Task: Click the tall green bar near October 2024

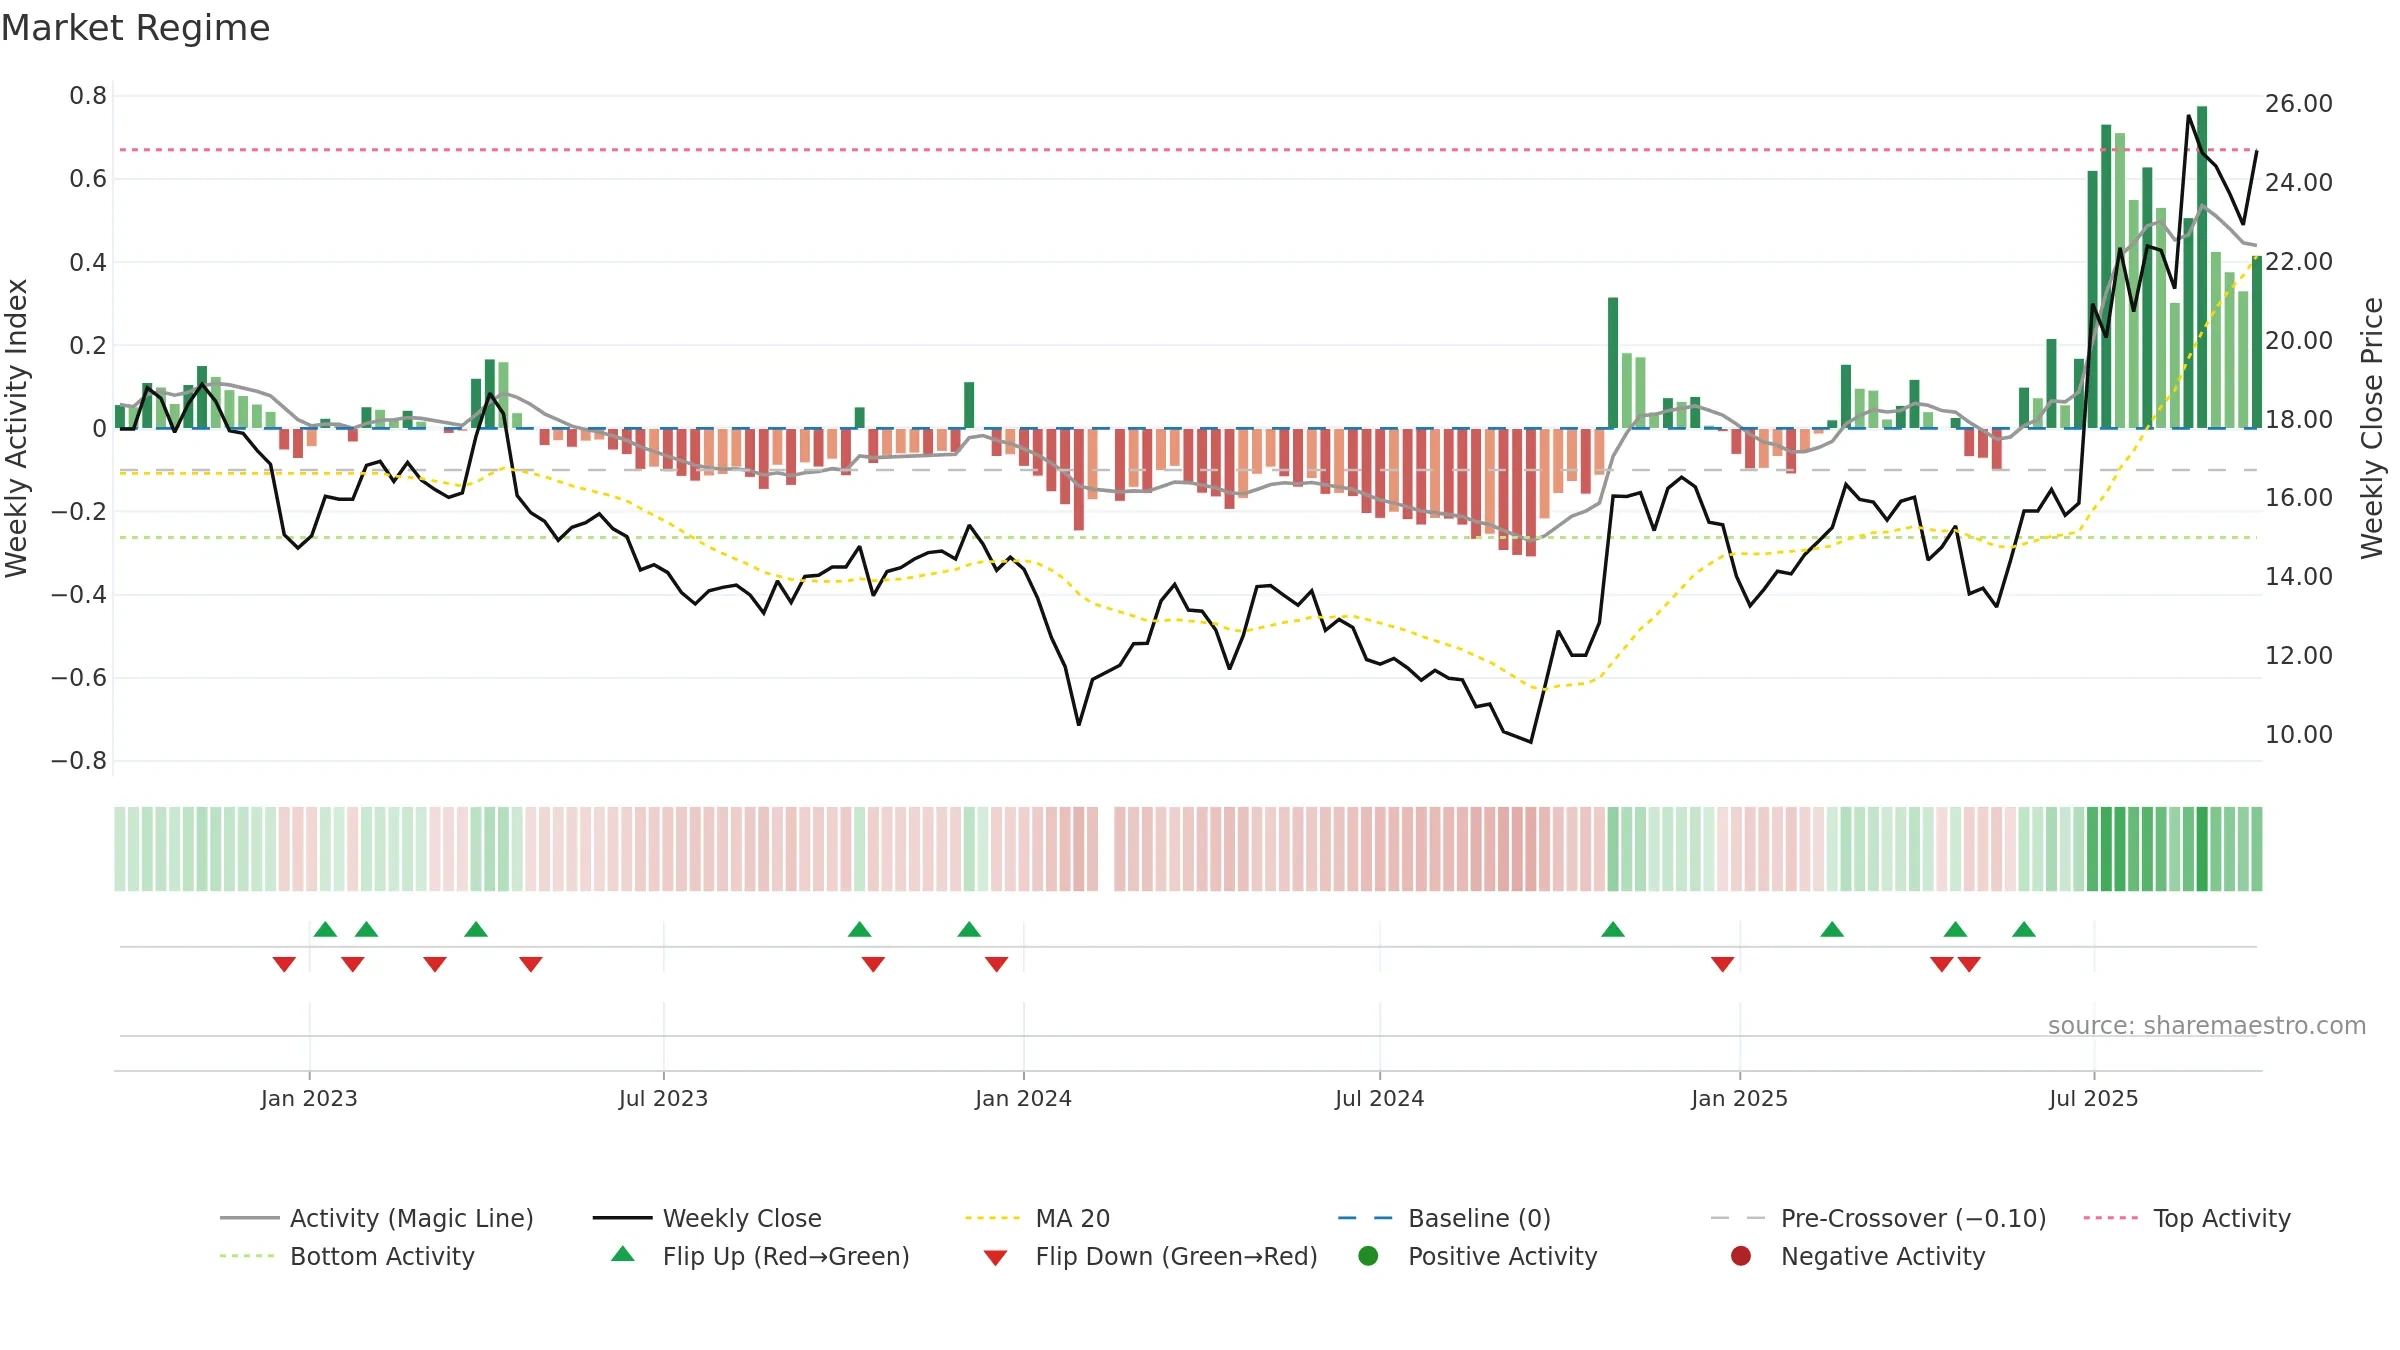Action: (x=1613, y=363)
